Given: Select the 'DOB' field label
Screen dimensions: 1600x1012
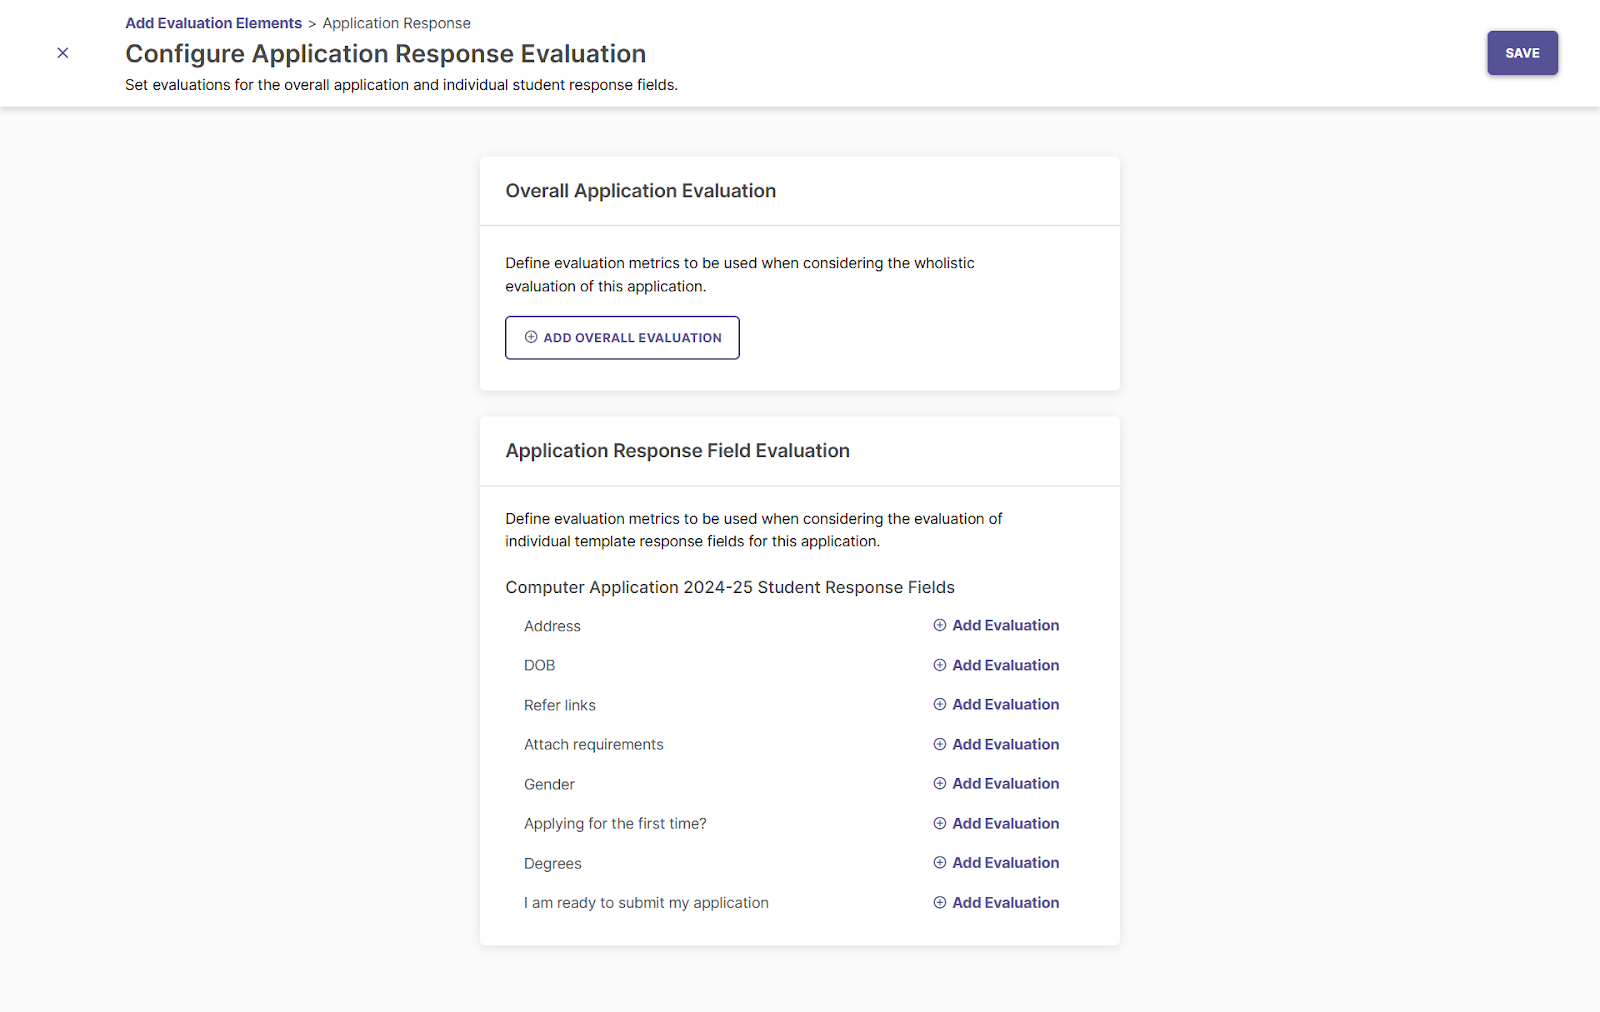Looking at the screenshot, I should (539, 665).
